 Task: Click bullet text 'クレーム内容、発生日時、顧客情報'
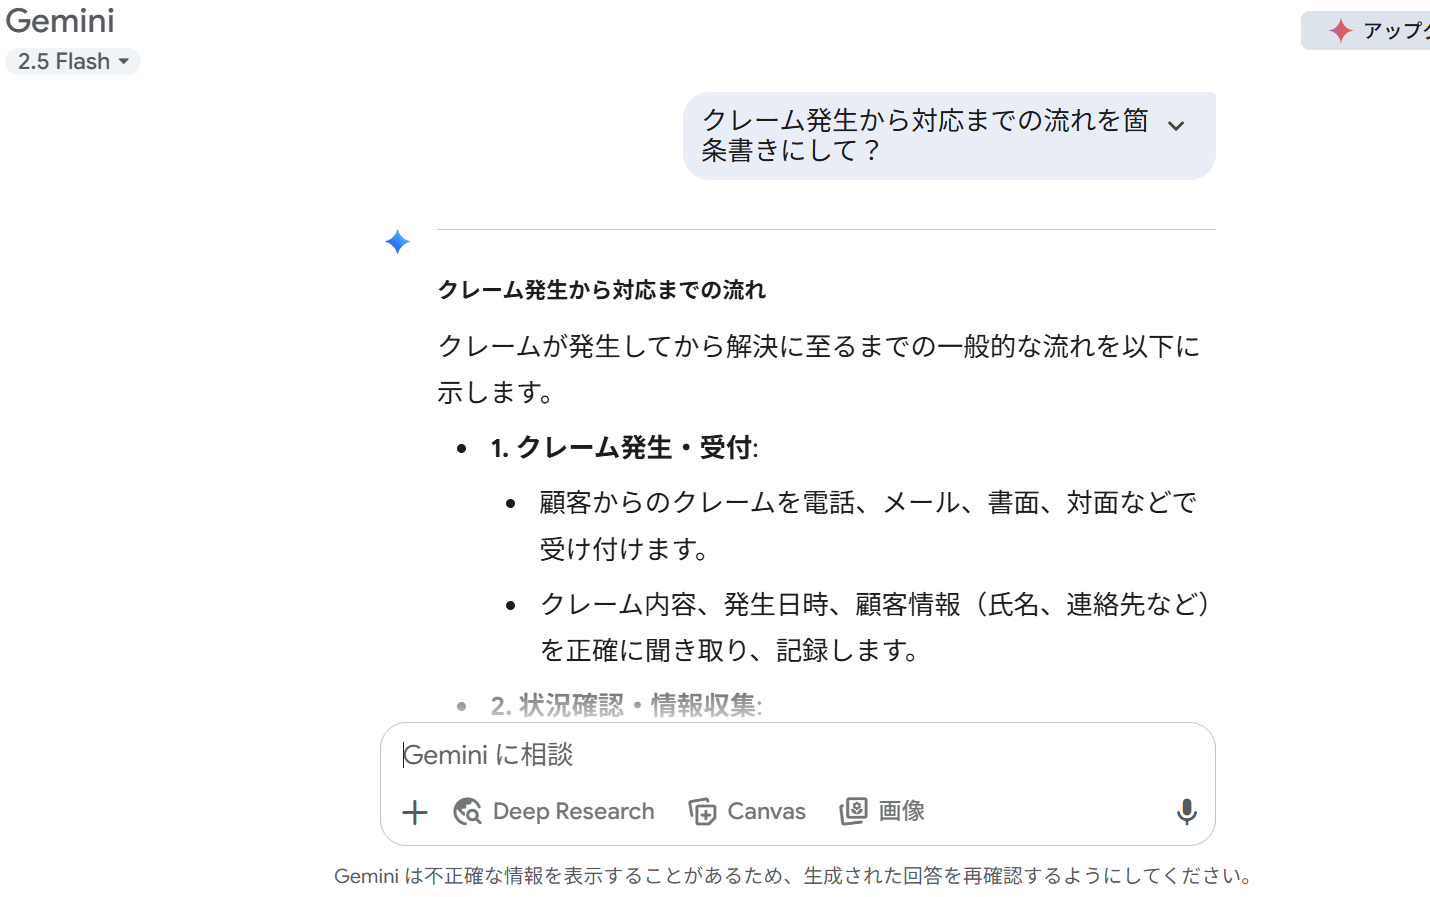(875, 627)
